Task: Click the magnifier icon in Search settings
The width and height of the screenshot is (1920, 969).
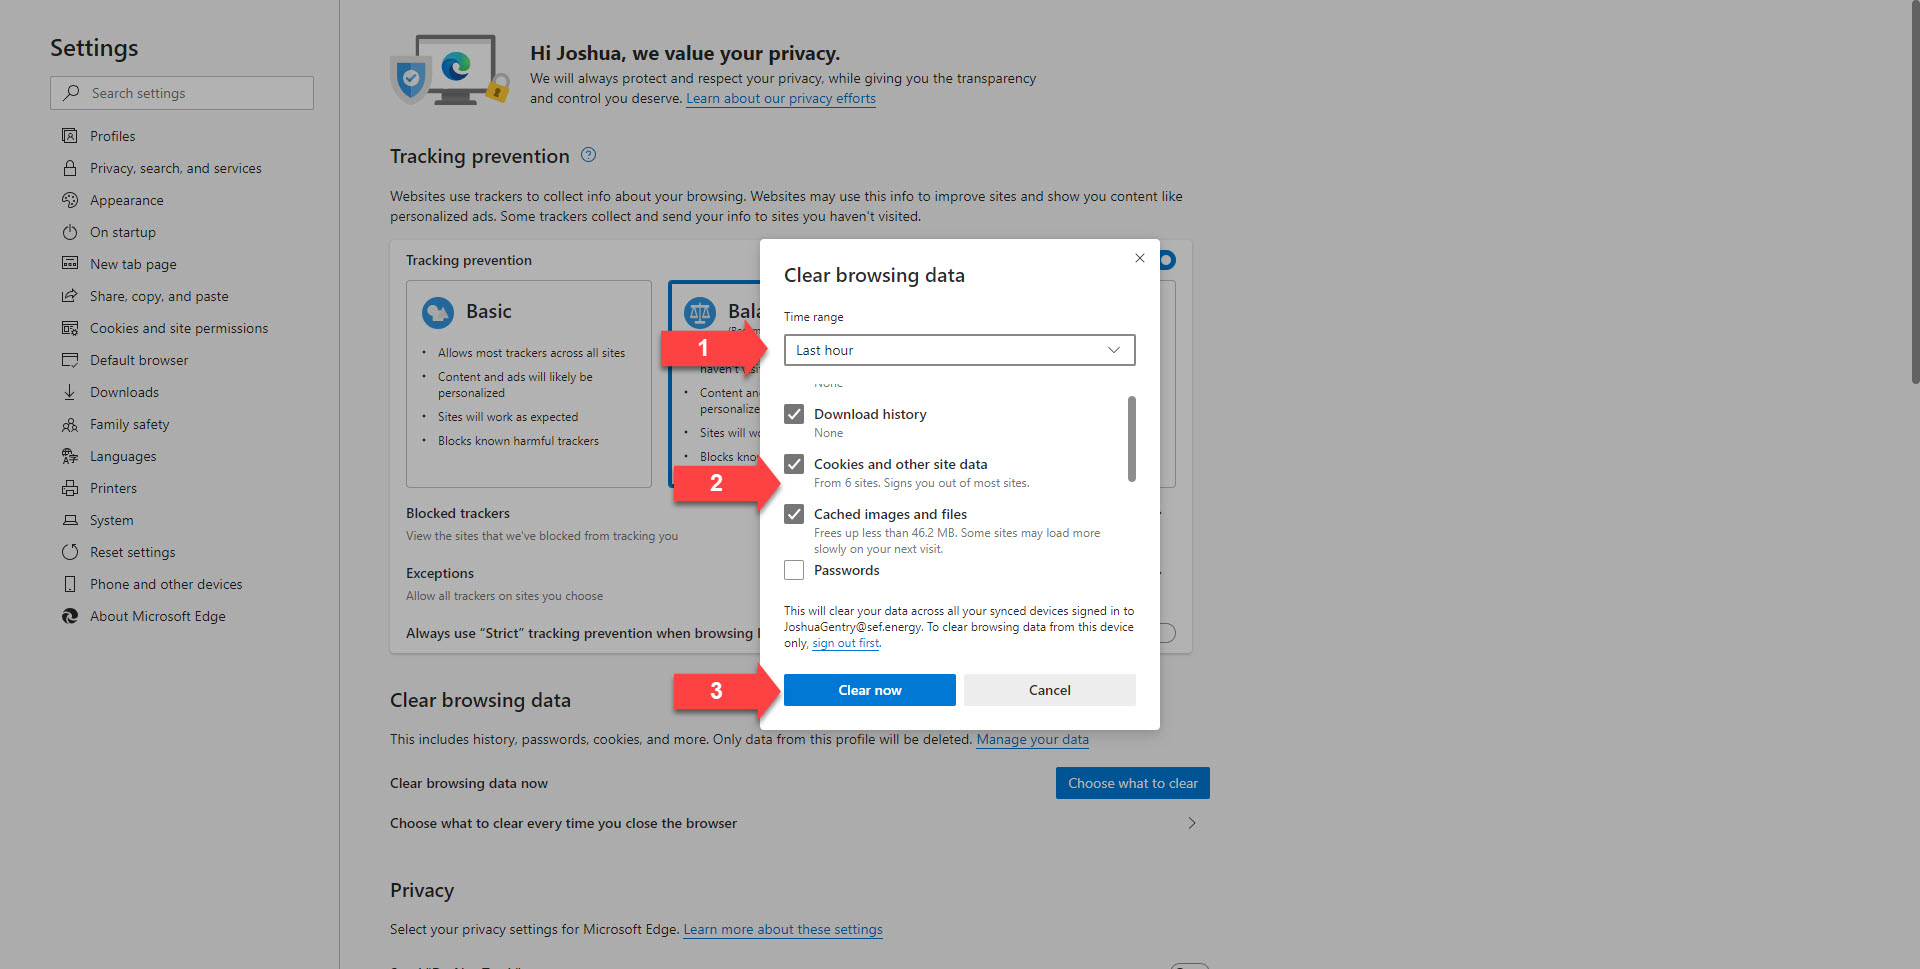Action: click(71, 93)
